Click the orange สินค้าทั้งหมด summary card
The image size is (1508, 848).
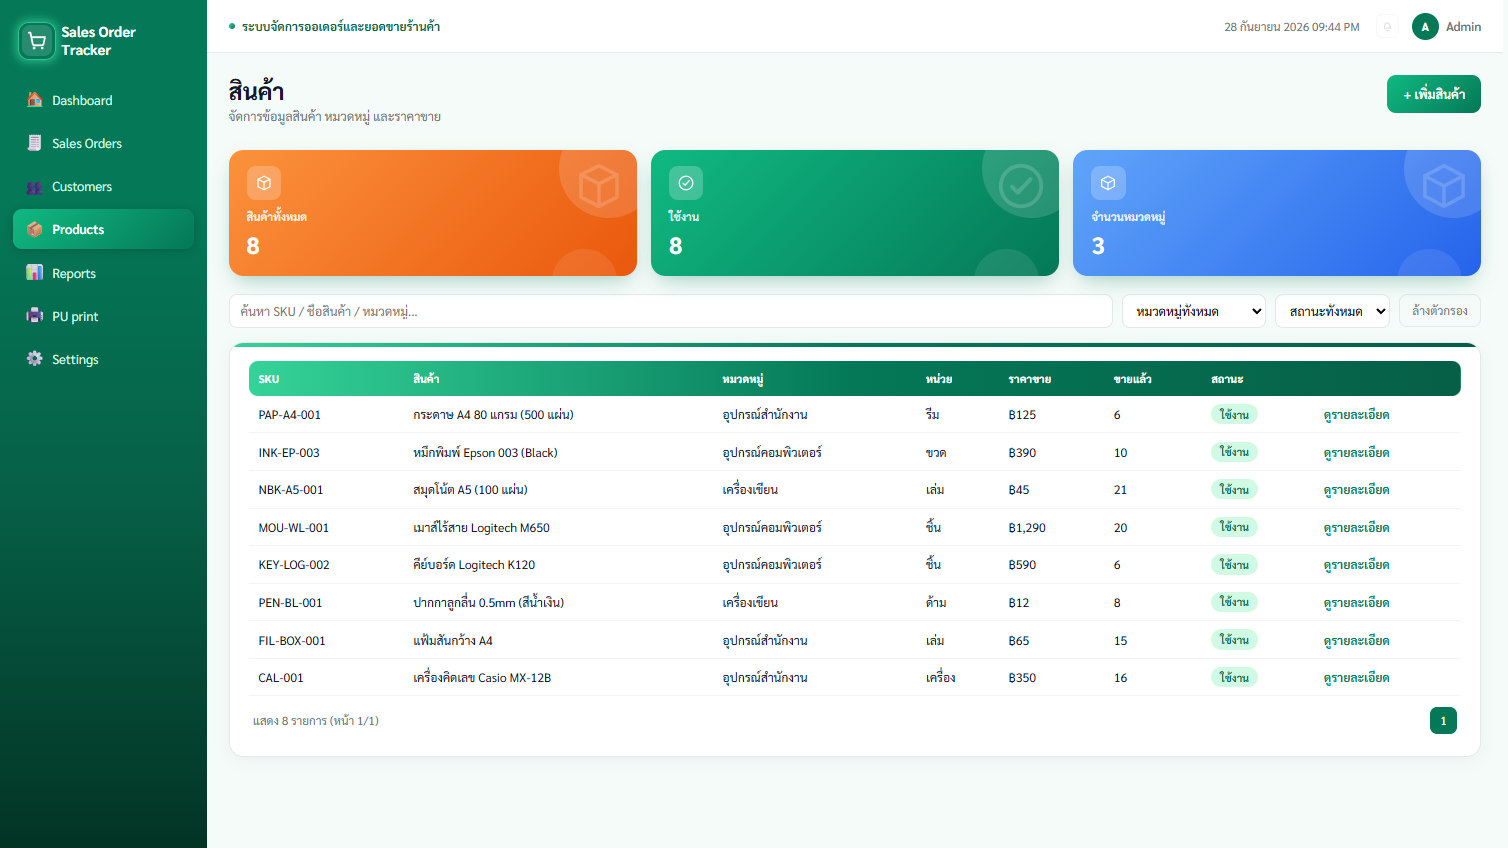[x=433, y=213]
